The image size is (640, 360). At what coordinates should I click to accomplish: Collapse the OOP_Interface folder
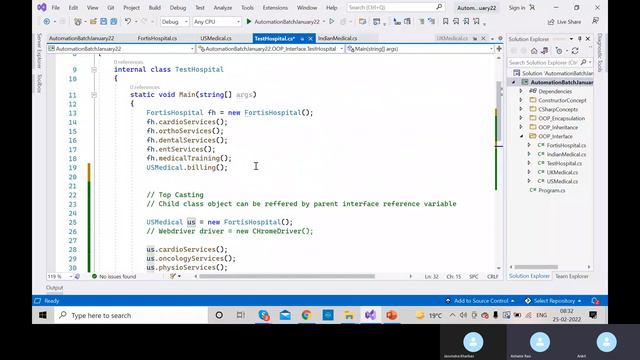tap(521, 136)
